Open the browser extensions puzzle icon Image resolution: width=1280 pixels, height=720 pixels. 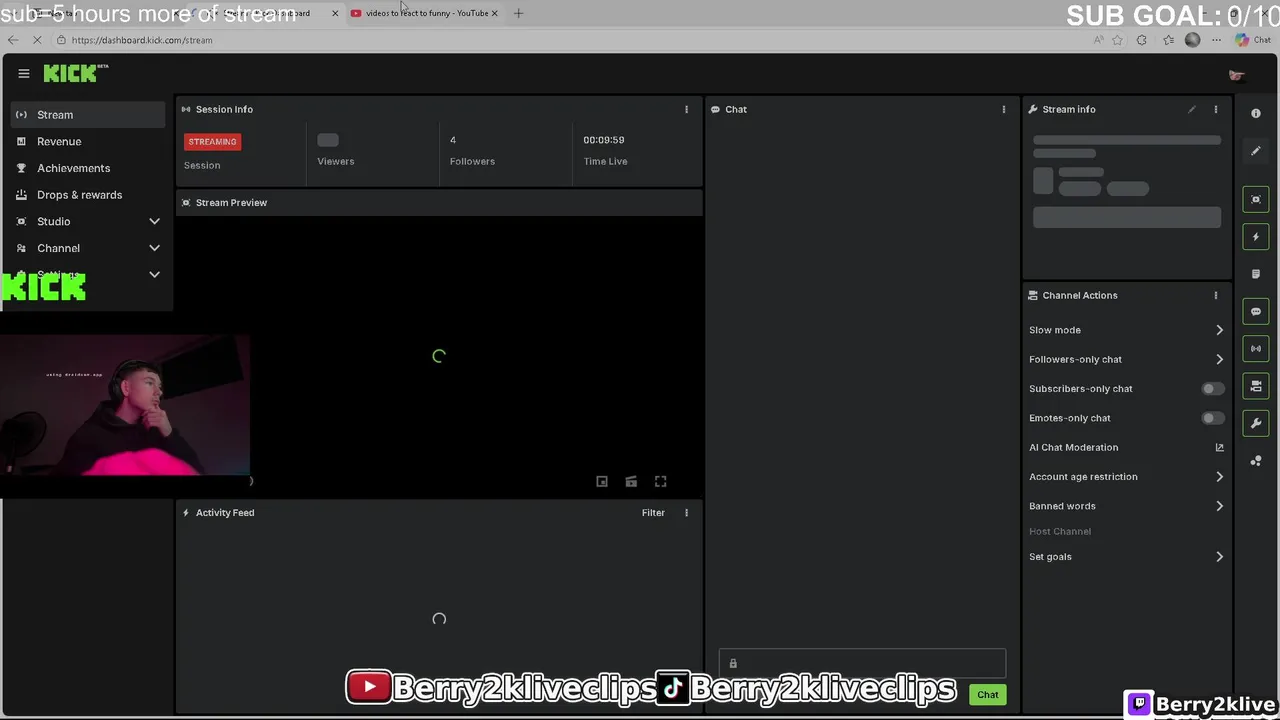1142,40
